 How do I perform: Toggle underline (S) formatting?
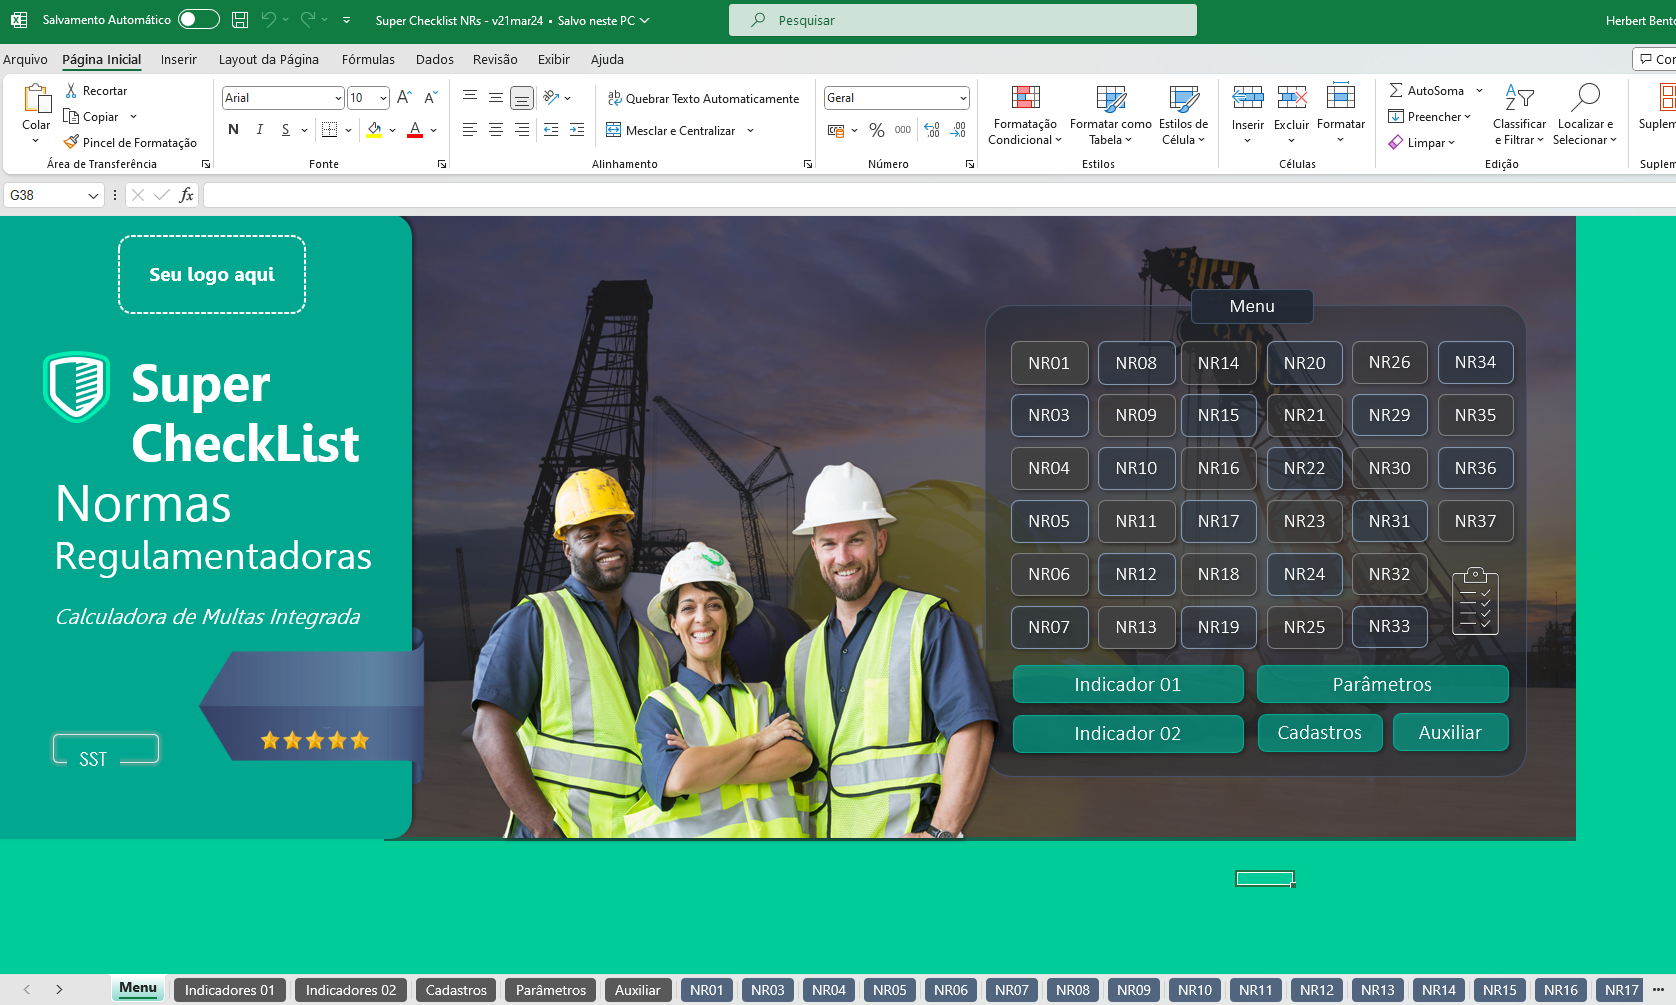tap(286, 129)
